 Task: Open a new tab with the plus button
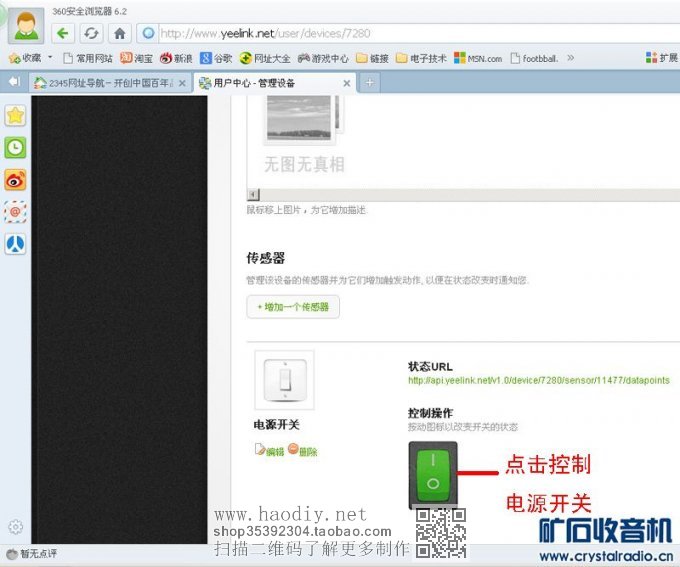pyautogui.click(x=368, y=82)
